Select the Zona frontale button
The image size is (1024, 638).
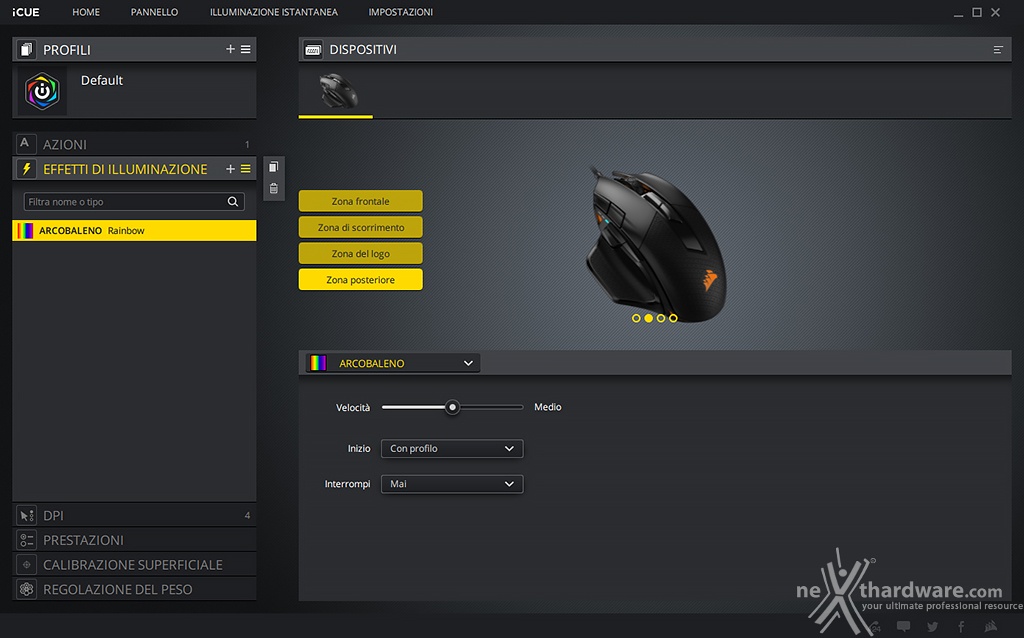click(360, 201)
